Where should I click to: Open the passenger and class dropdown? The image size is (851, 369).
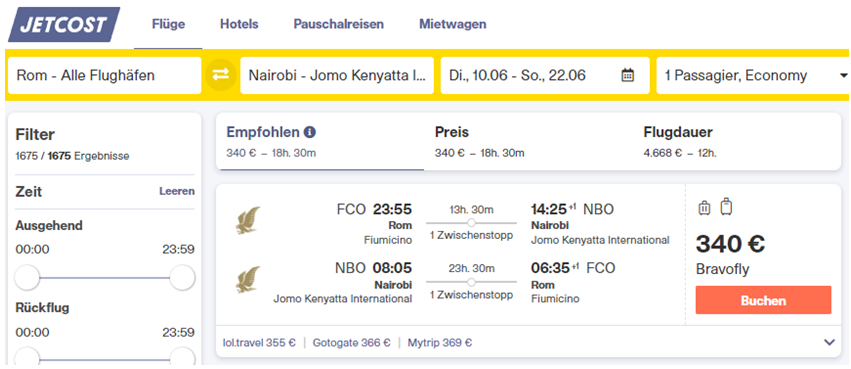pos(752,75)
